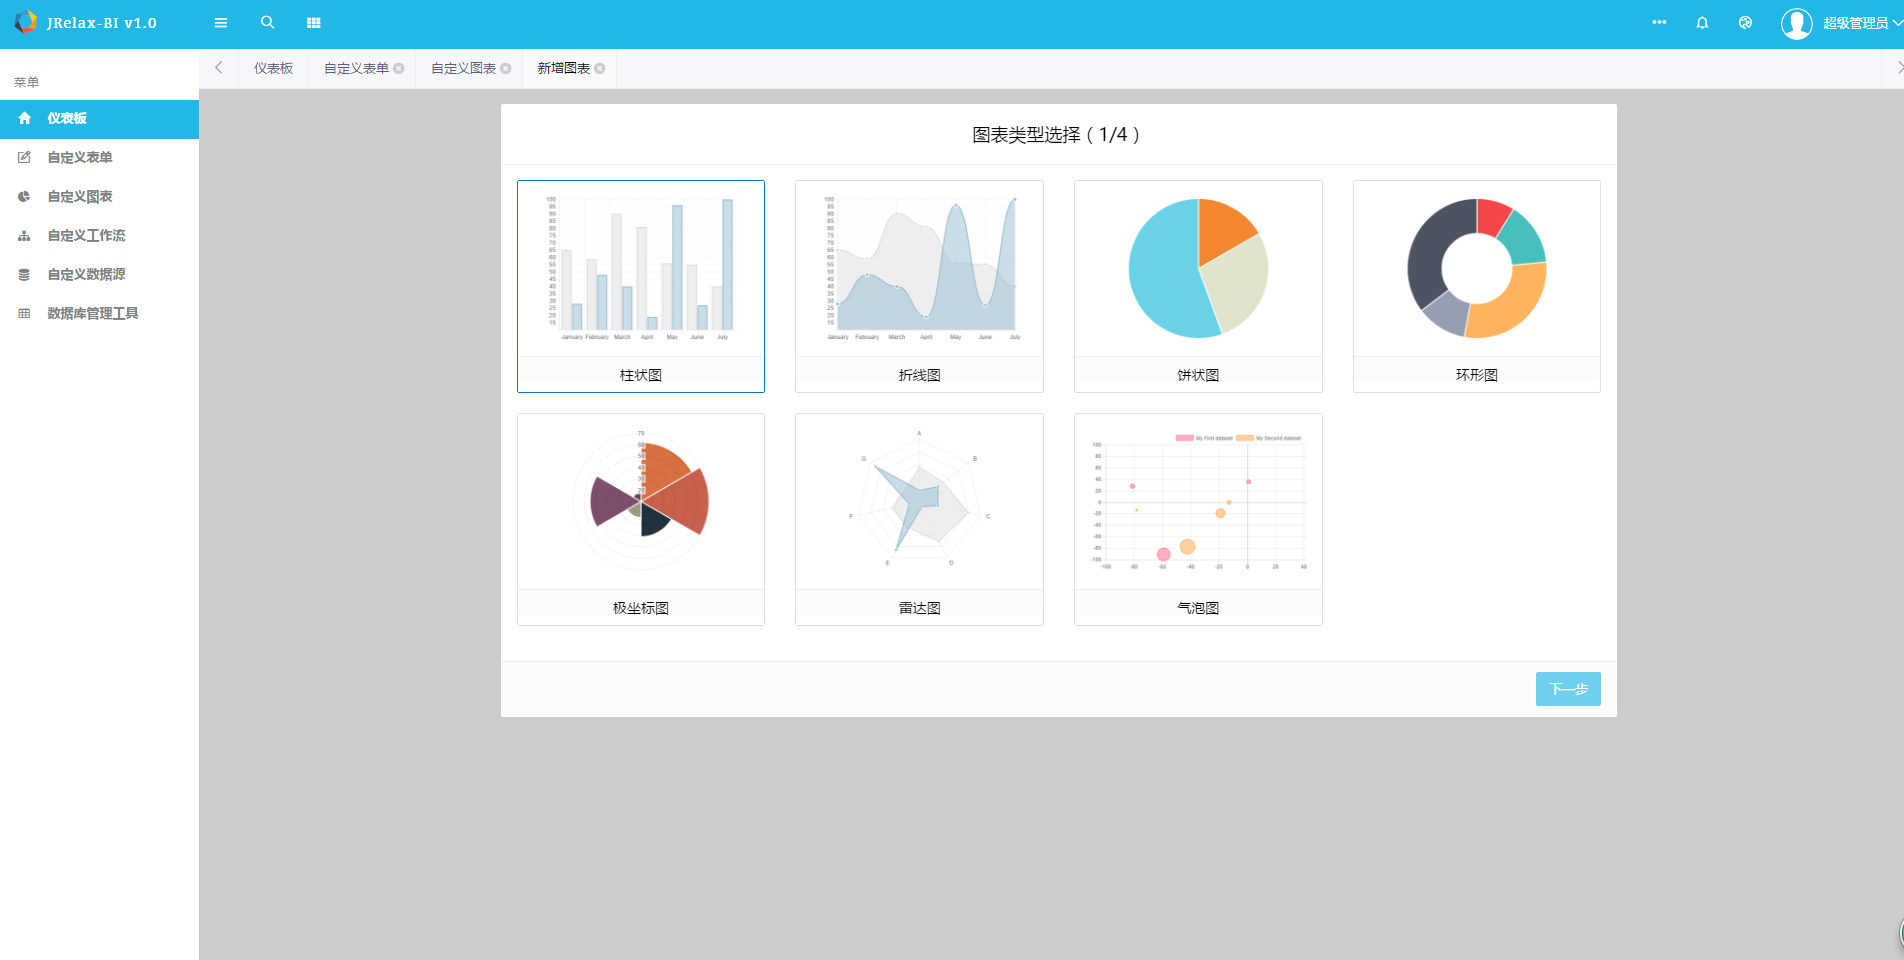Click the JRelax-BI v1.0 title text

(x=101, y=23)
